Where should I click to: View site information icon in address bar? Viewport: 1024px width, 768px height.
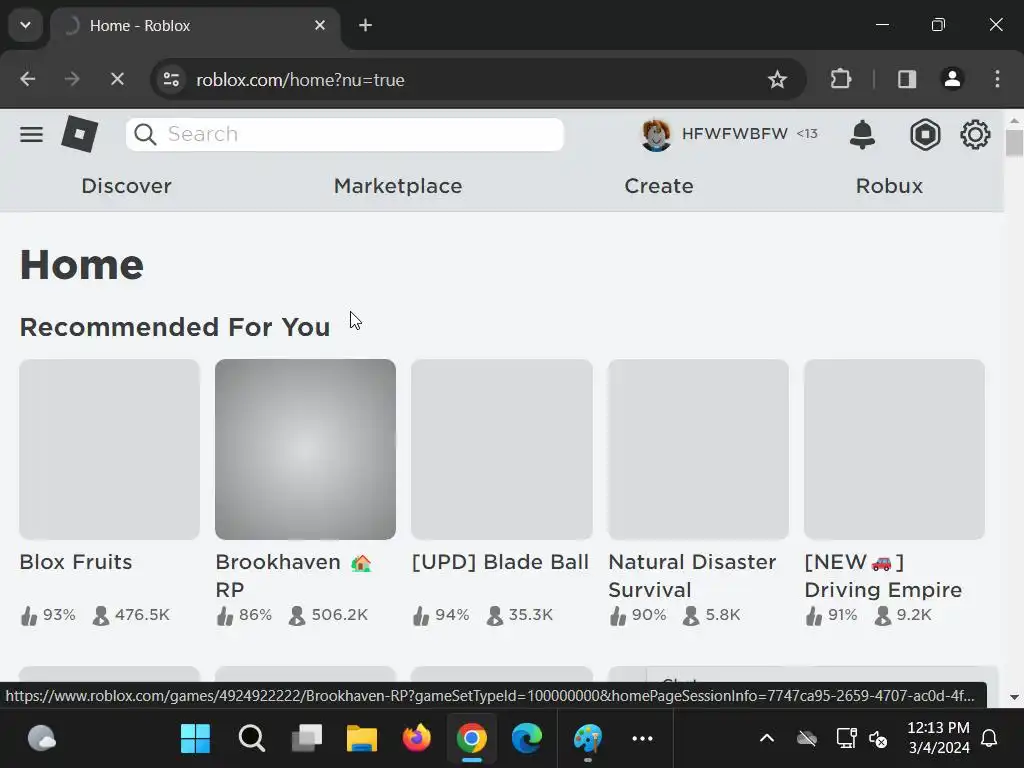tap(172, 80)
